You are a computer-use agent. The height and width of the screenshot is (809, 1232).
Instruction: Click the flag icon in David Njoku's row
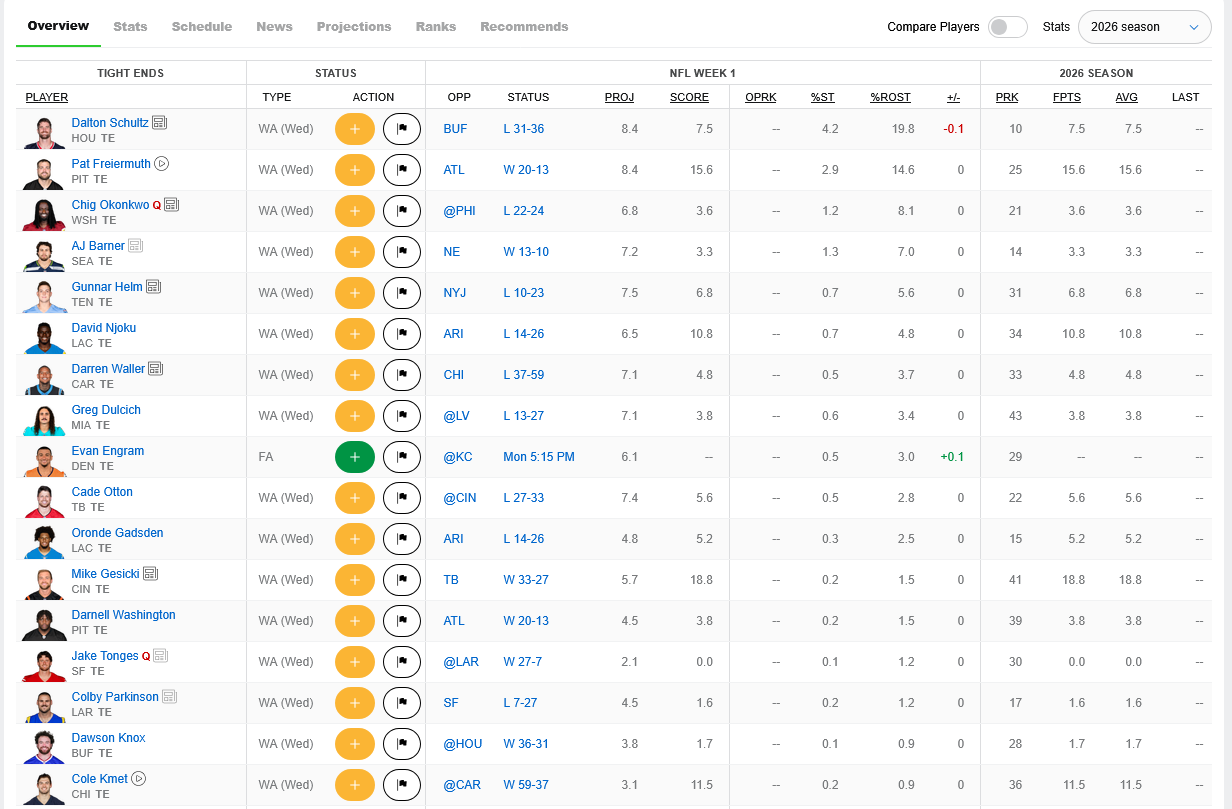pyautogui.click(x=402, y=334)
